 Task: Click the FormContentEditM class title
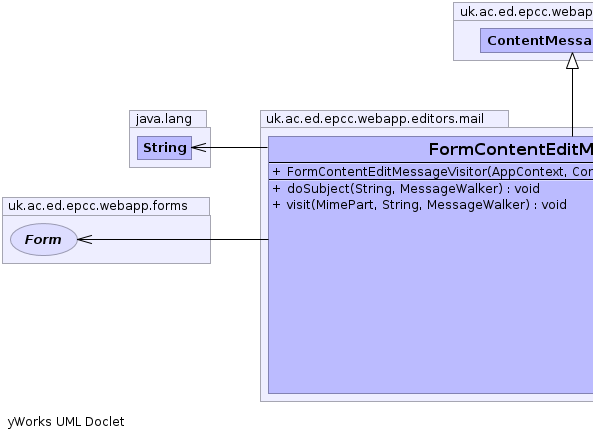coord(511,149)
